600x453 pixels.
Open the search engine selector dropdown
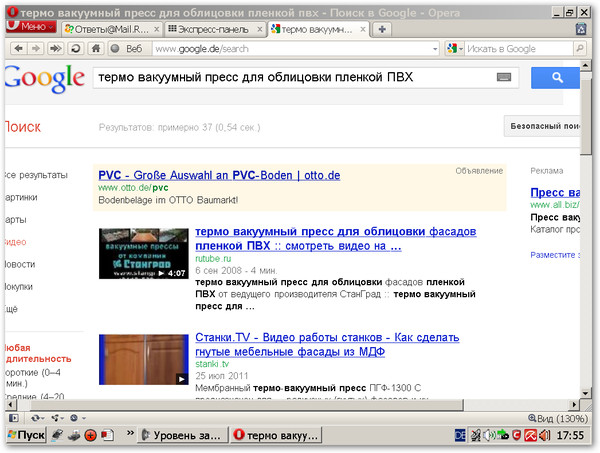click(455, 49)
